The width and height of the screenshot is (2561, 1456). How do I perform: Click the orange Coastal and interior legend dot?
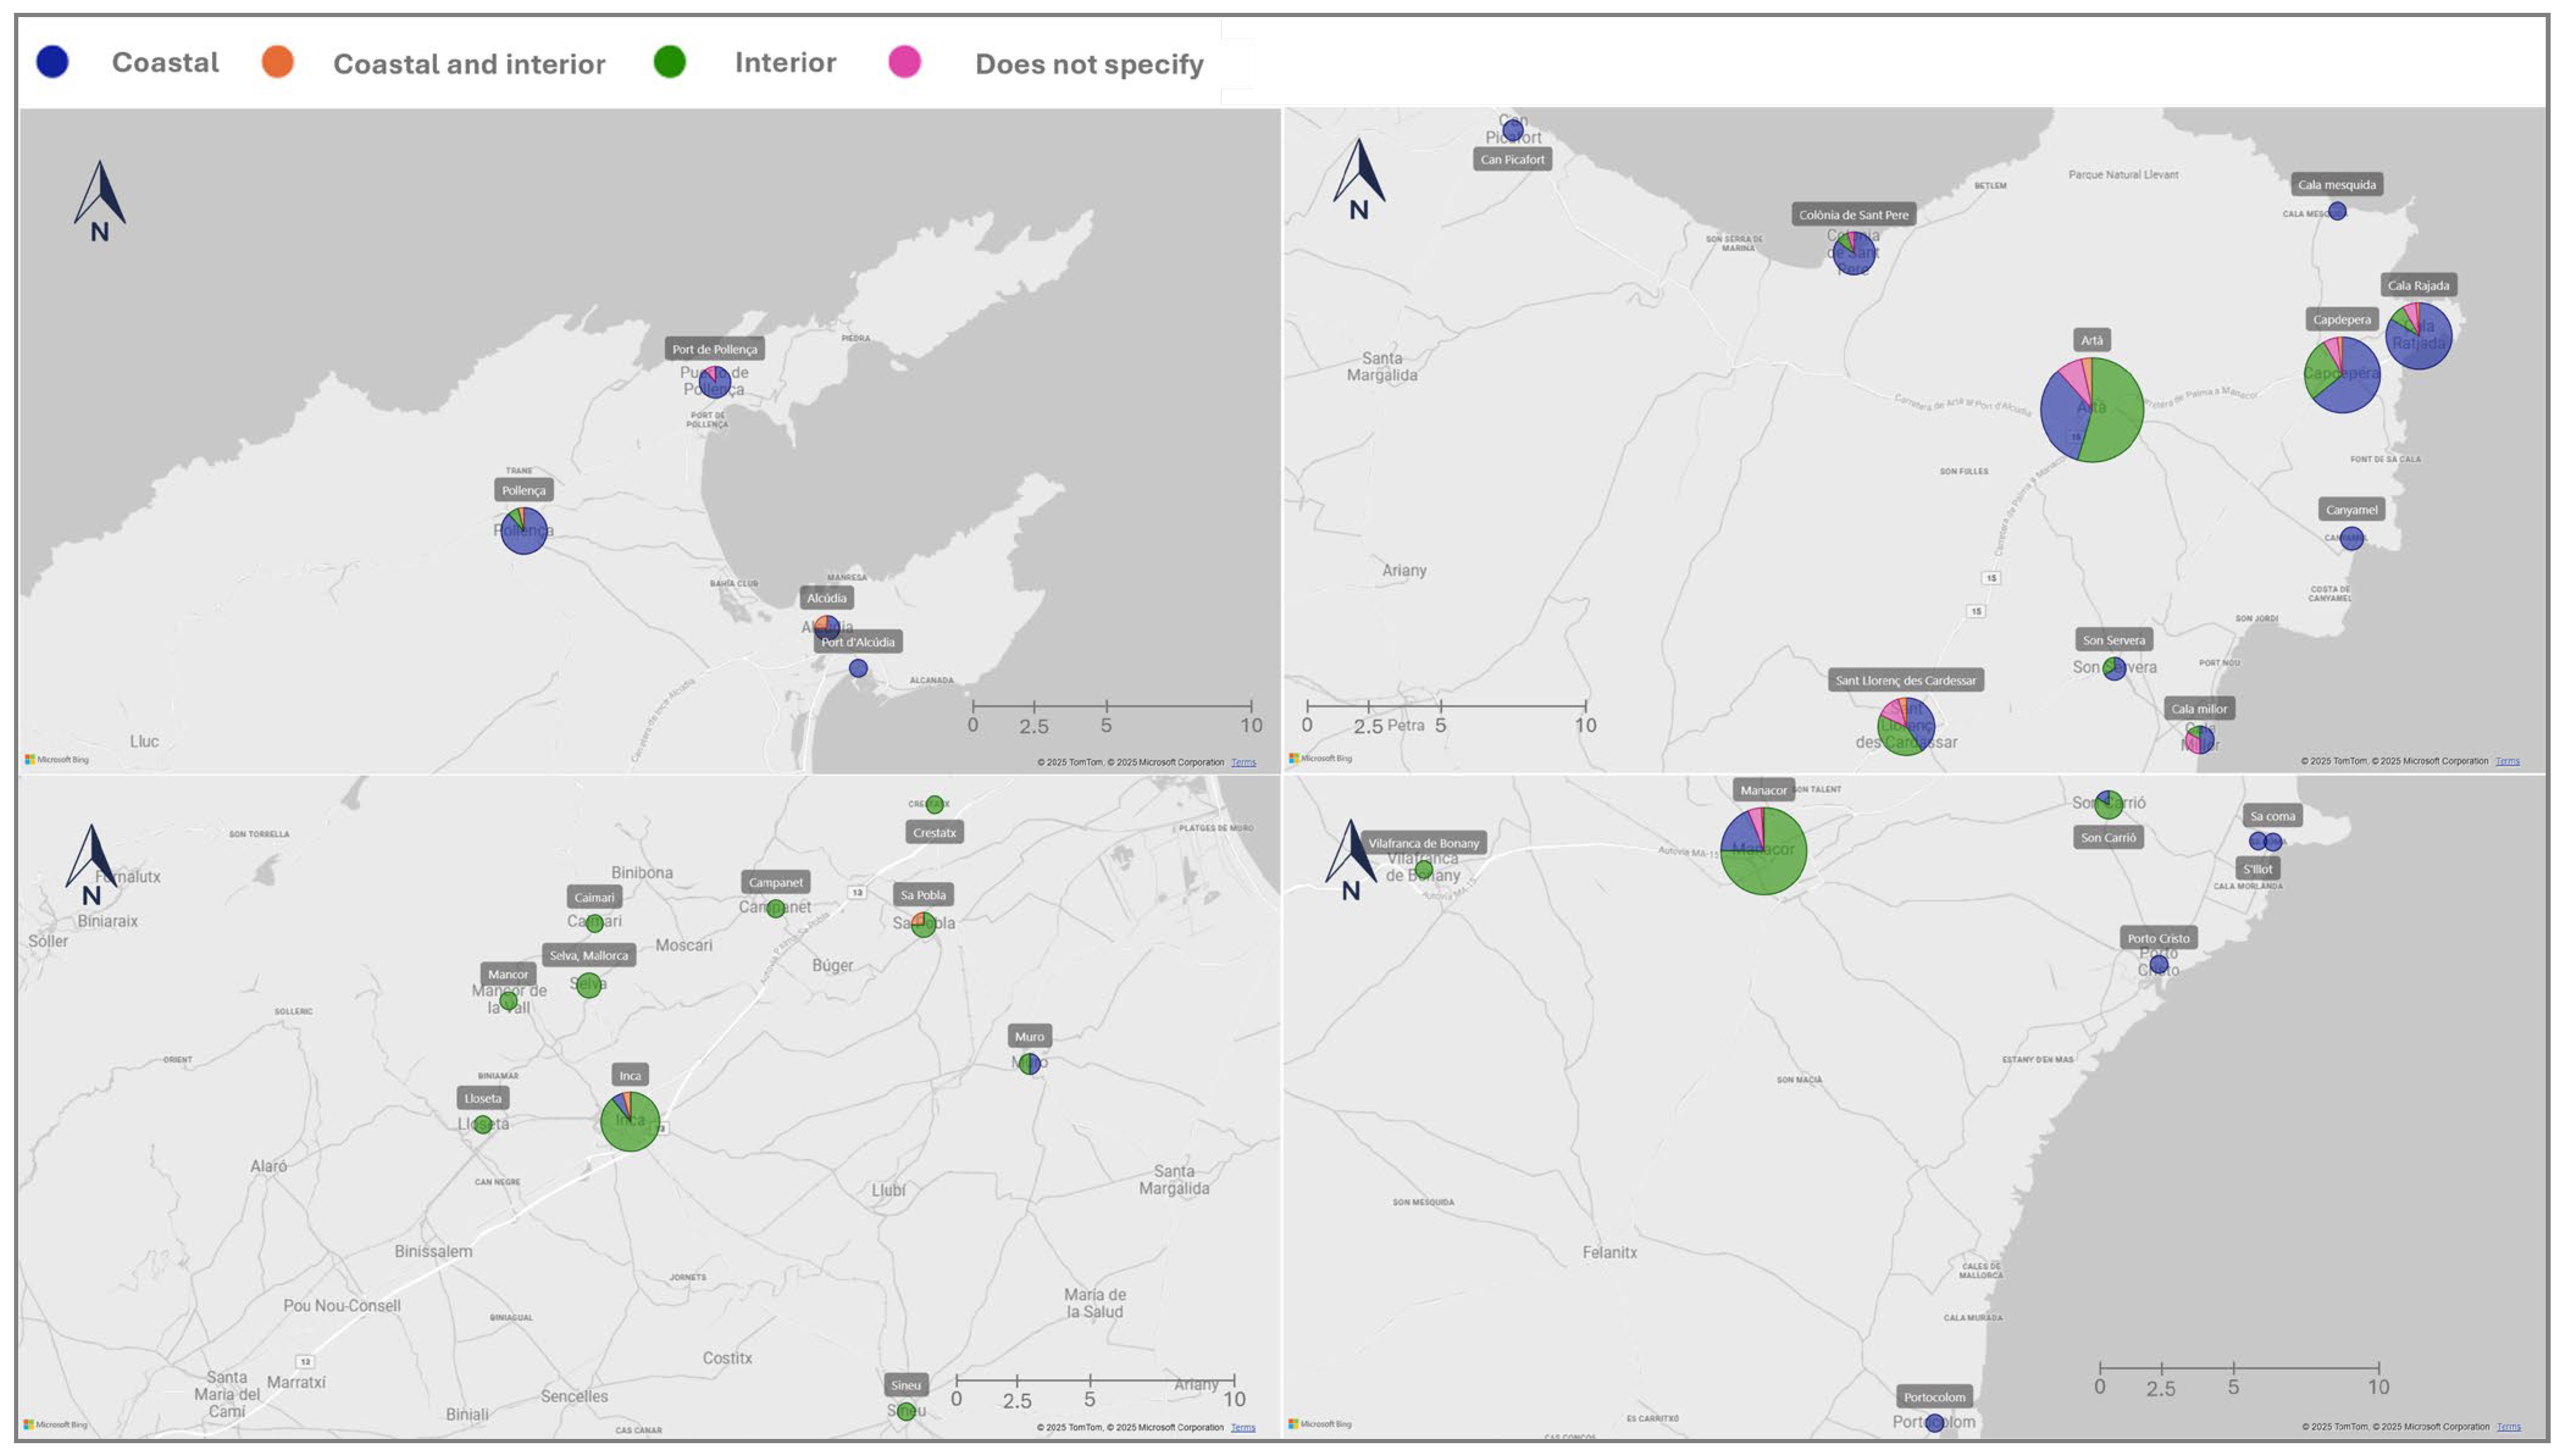pyautogui.click(x=277, y=62)
